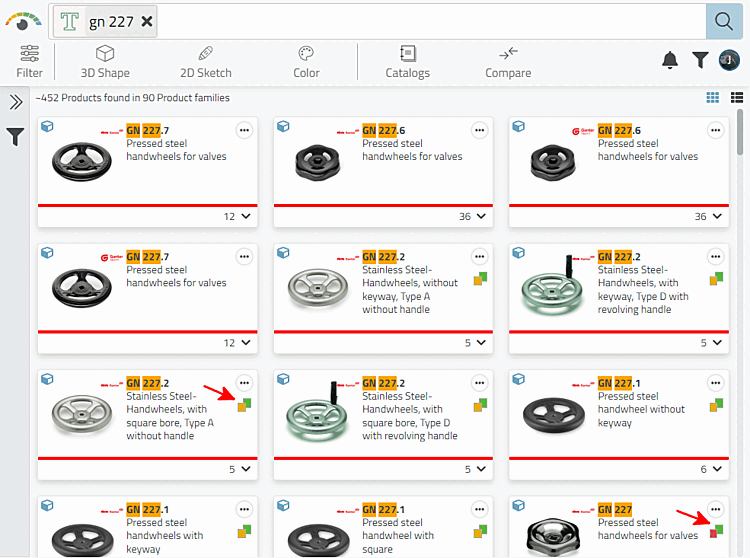This screenshot has width=750, height=558.
Task: Click the funnel filter icon beside the bell
Action: click(x=700, y=60)
